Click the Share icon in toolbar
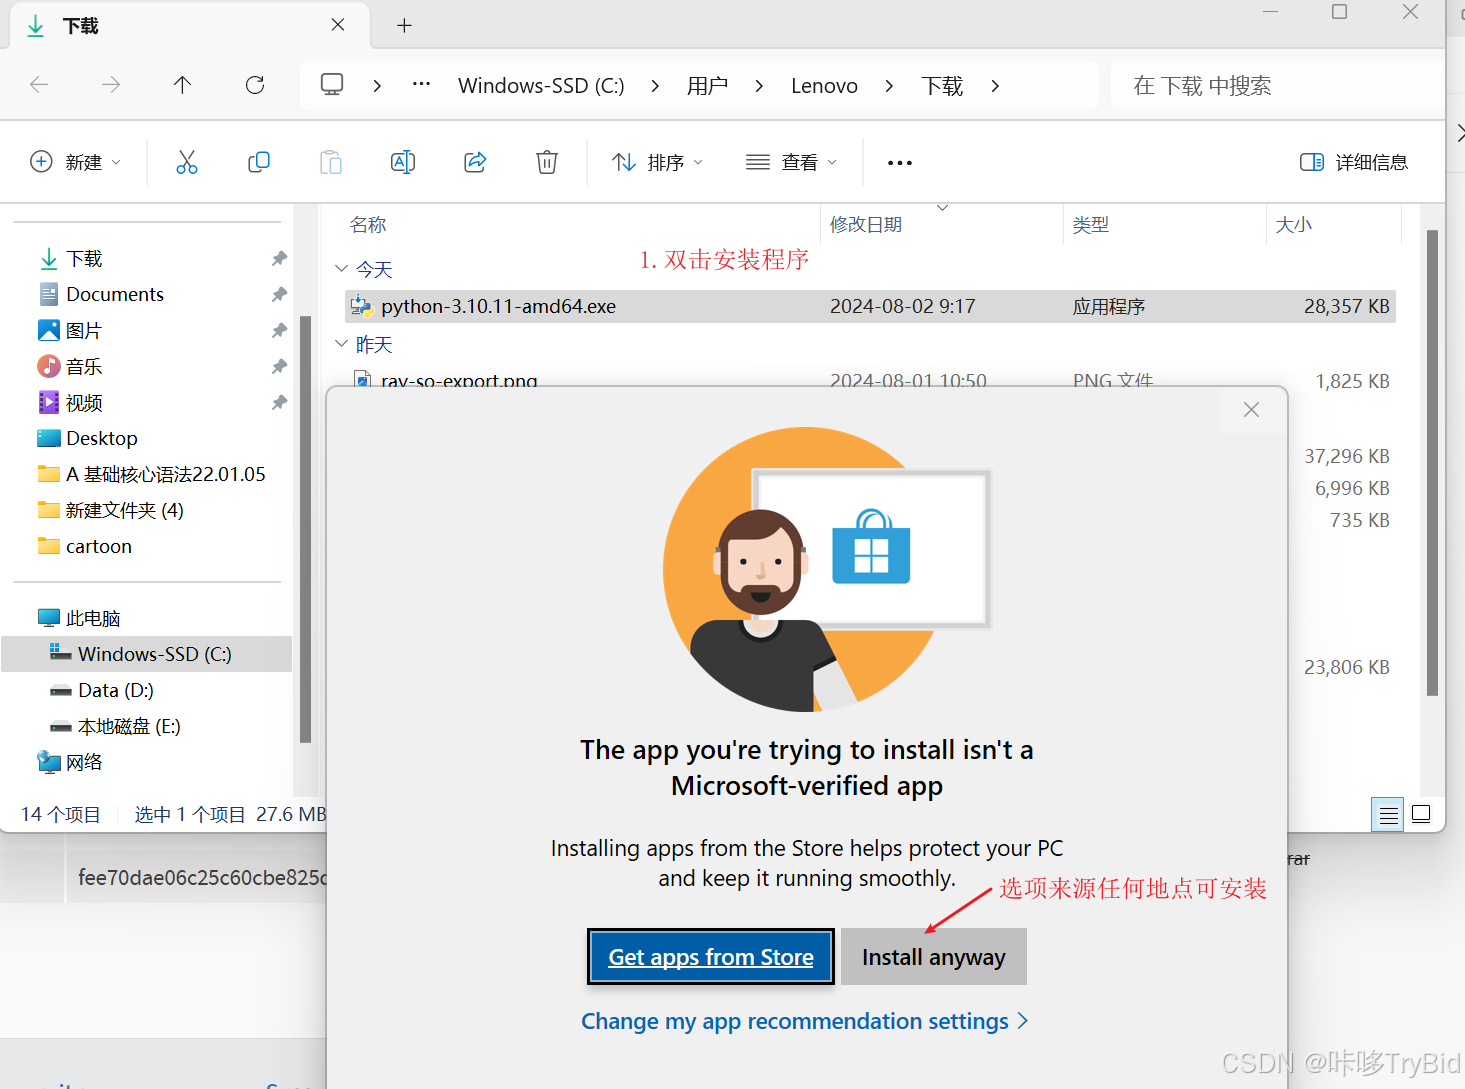The image size is (1465, 1089). (x=475, y=162)
